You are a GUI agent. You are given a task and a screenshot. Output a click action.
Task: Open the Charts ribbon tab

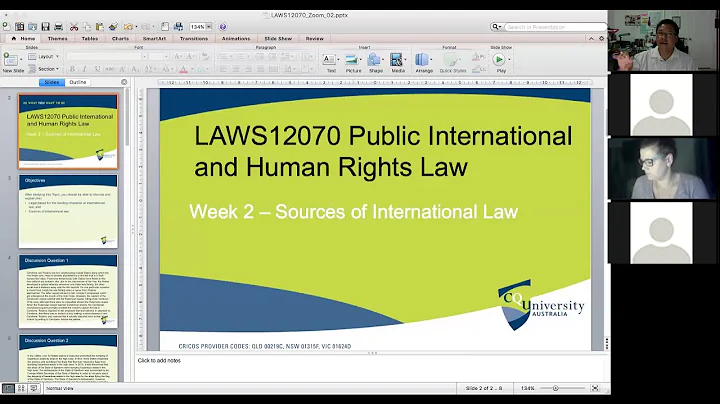(x=120, y=39)
